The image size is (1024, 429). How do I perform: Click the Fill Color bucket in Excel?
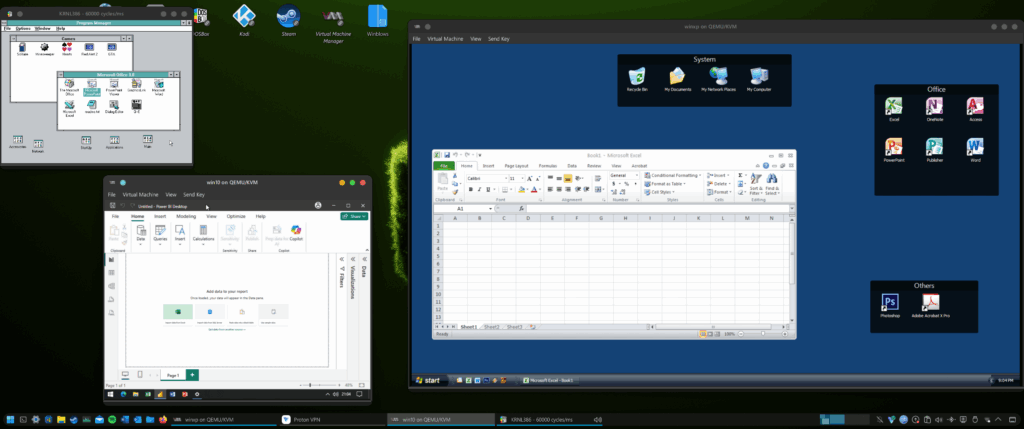coord(522,189)
